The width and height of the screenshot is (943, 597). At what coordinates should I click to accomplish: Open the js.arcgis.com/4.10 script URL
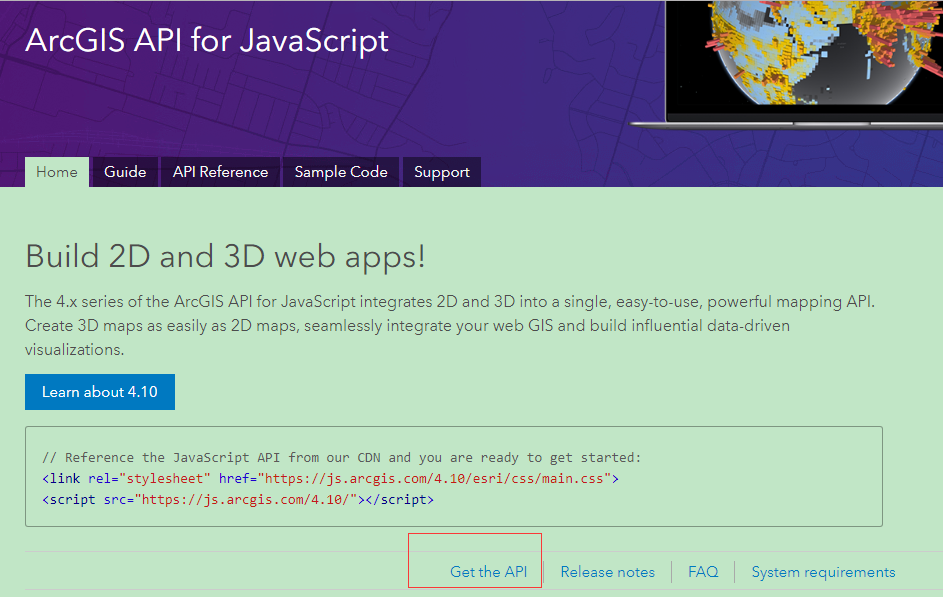pyautogui.click(x=269, y=499)
